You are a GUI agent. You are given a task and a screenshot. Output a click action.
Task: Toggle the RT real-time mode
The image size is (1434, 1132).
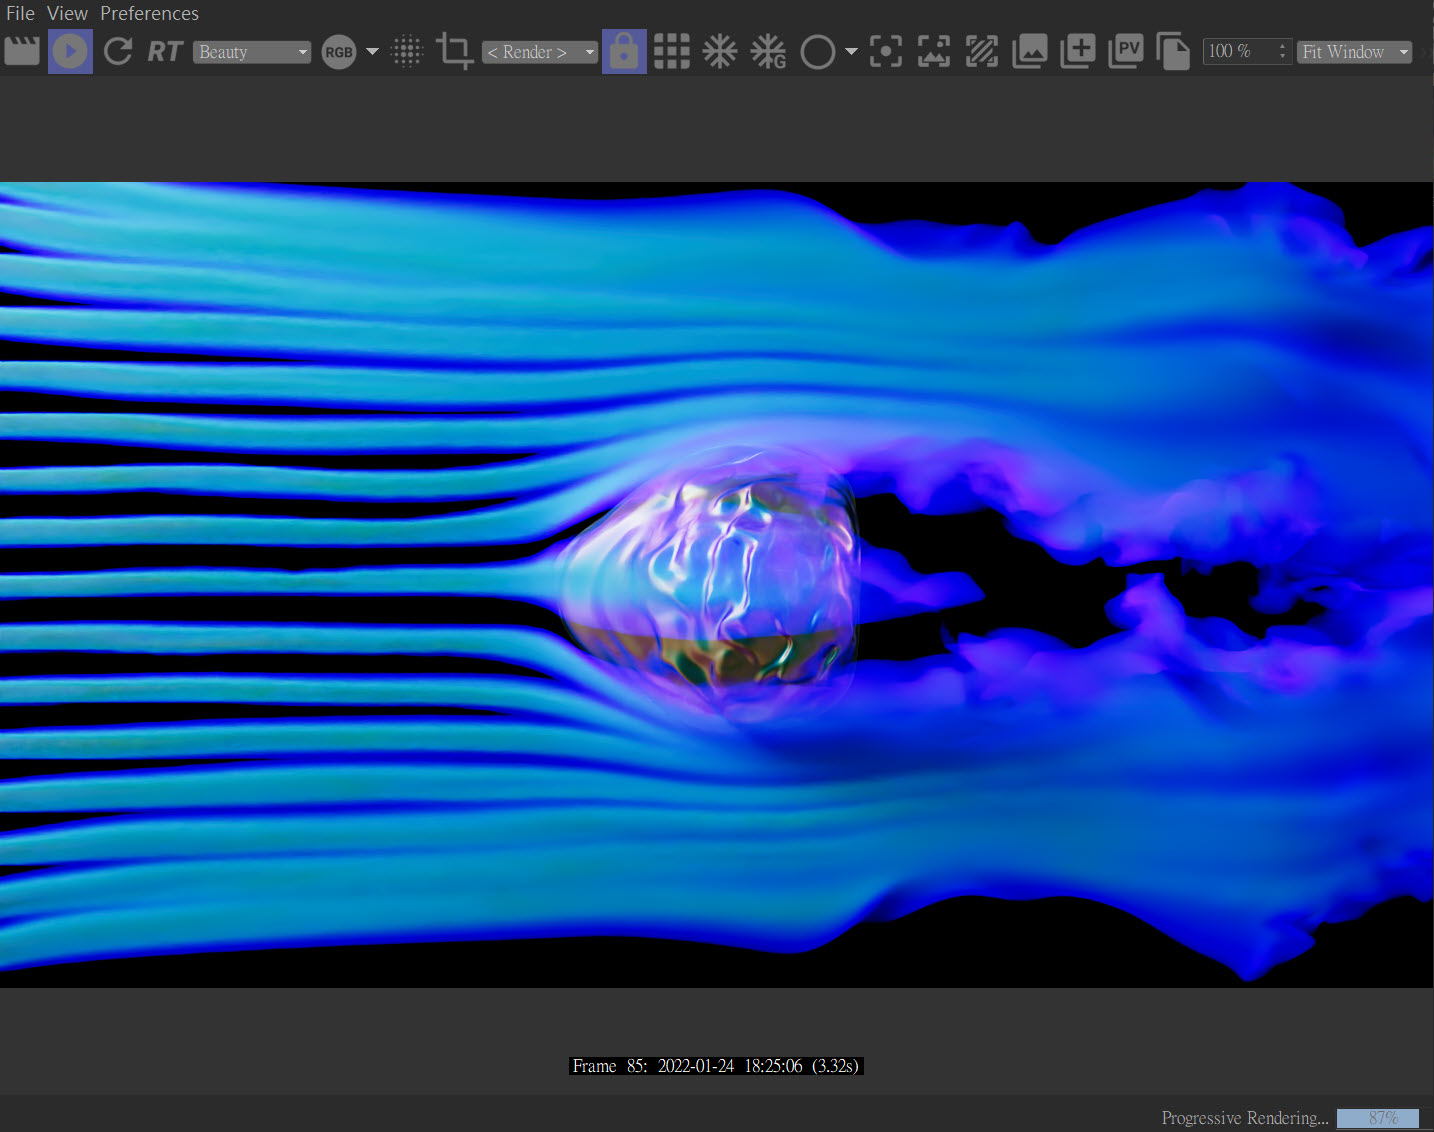pyautogui.click(x=165, y=51)
